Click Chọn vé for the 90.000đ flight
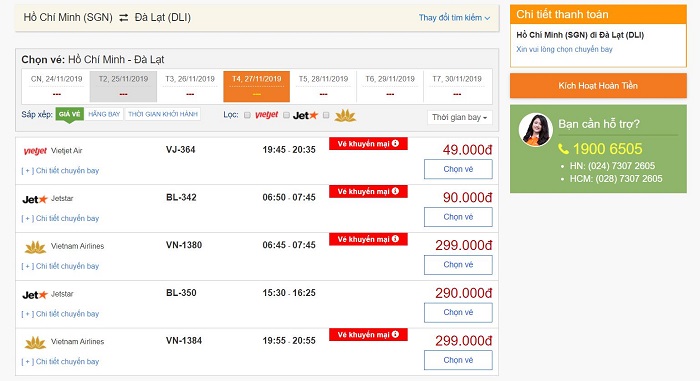 pyautogui.click(x=458, y=217)
